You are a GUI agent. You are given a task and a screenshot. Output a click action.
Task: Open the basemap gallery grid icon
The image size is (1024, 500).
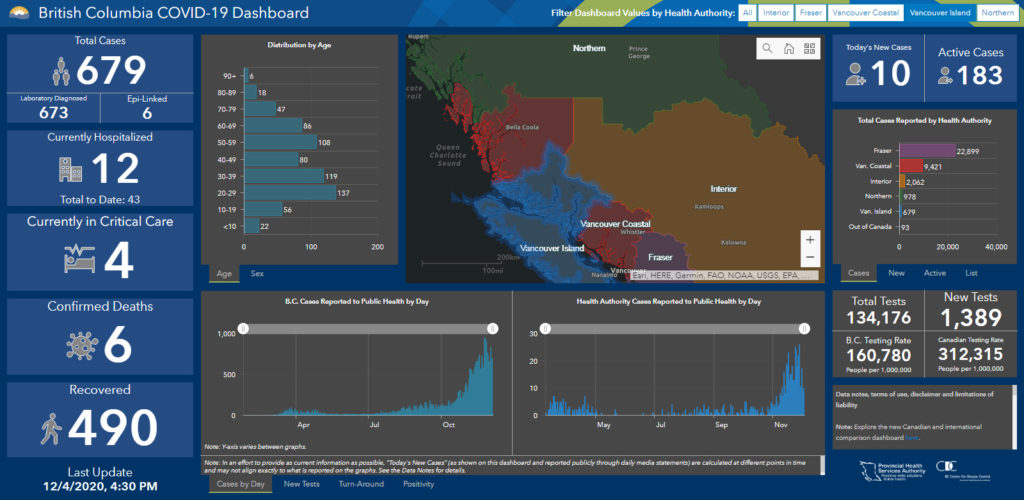coord(810,48)
